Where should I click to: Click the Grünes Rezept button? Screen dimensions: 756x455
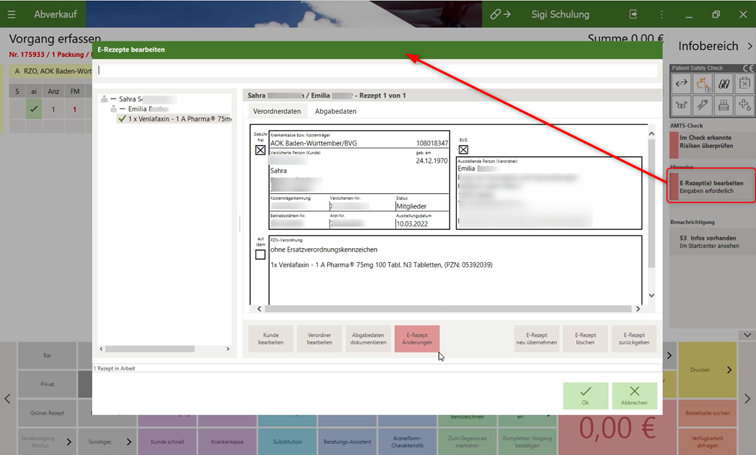tap(47, 413)
